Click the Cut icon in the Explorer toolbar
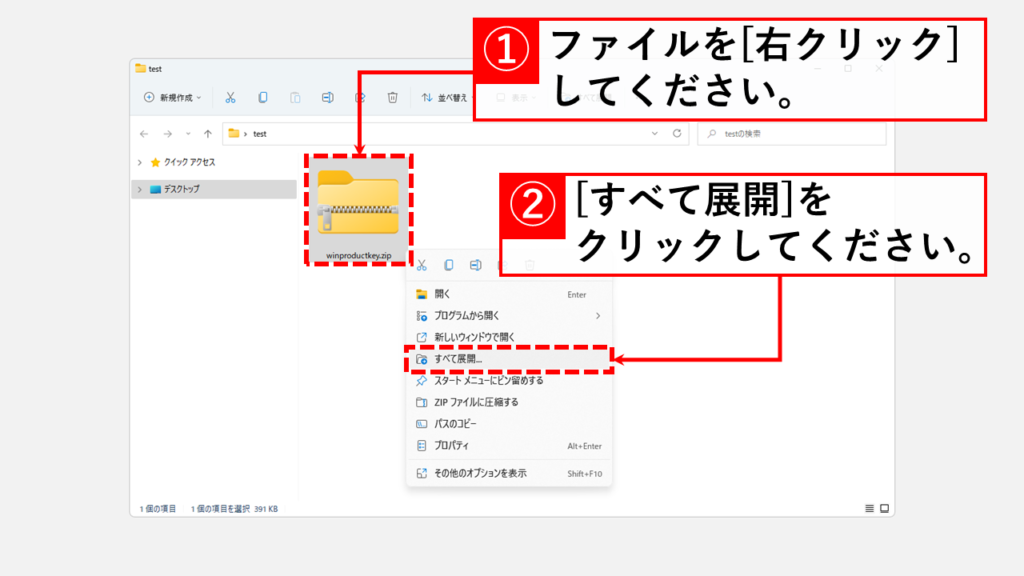 230,98
